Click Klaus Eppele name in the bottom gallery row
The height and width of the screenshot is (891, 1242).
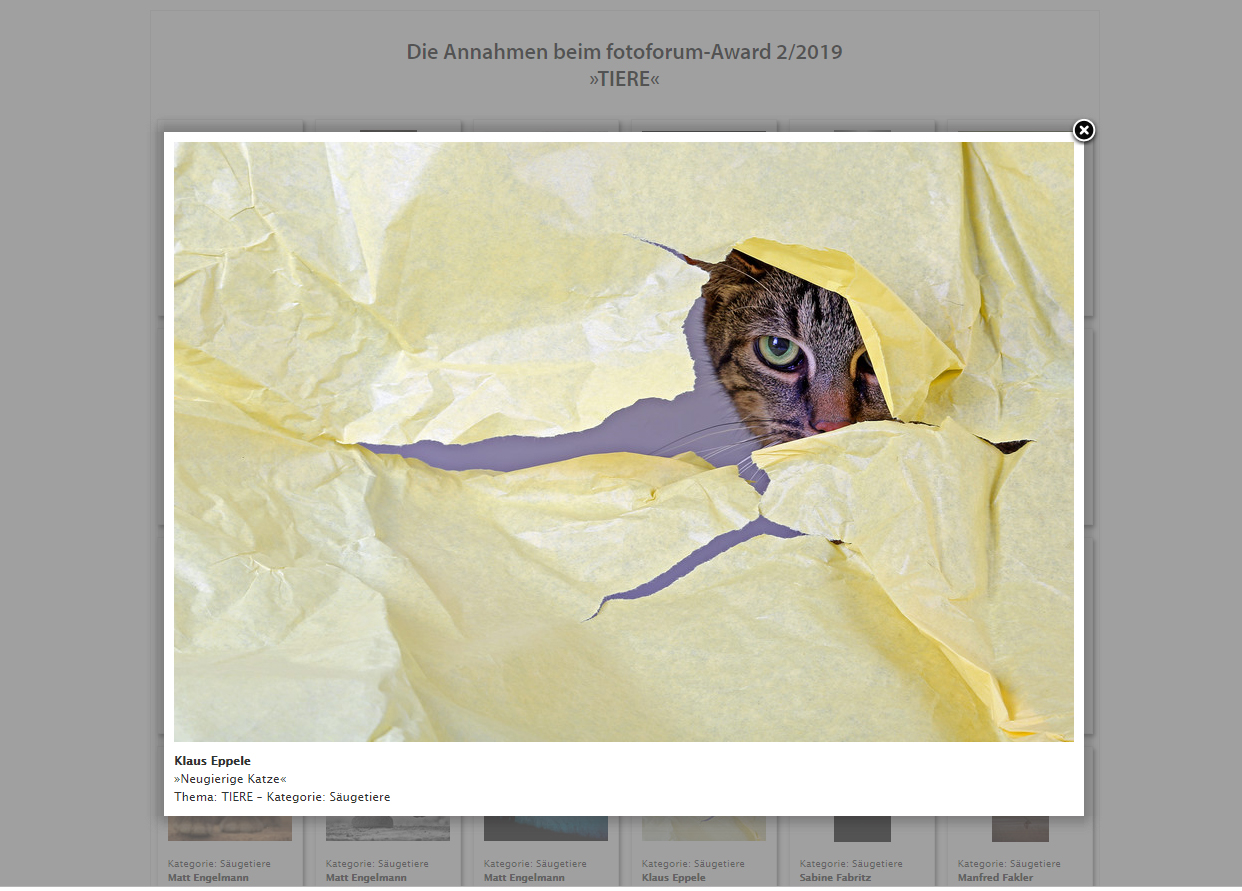coord(673,878)
